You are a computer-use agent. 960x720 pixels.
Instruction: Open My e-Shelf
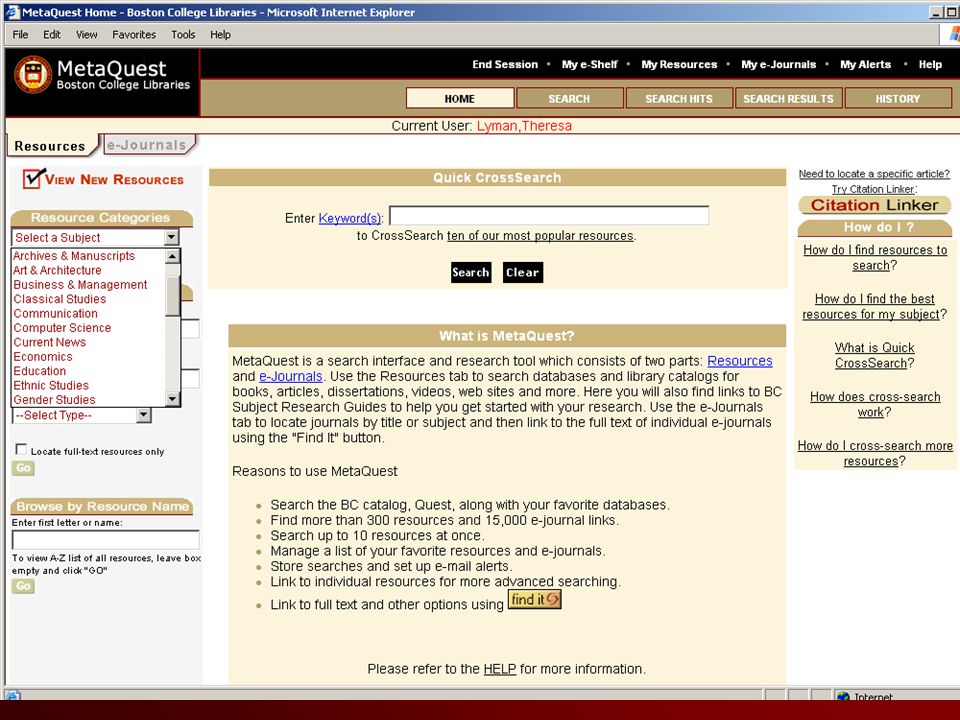[x=590, y=64]
